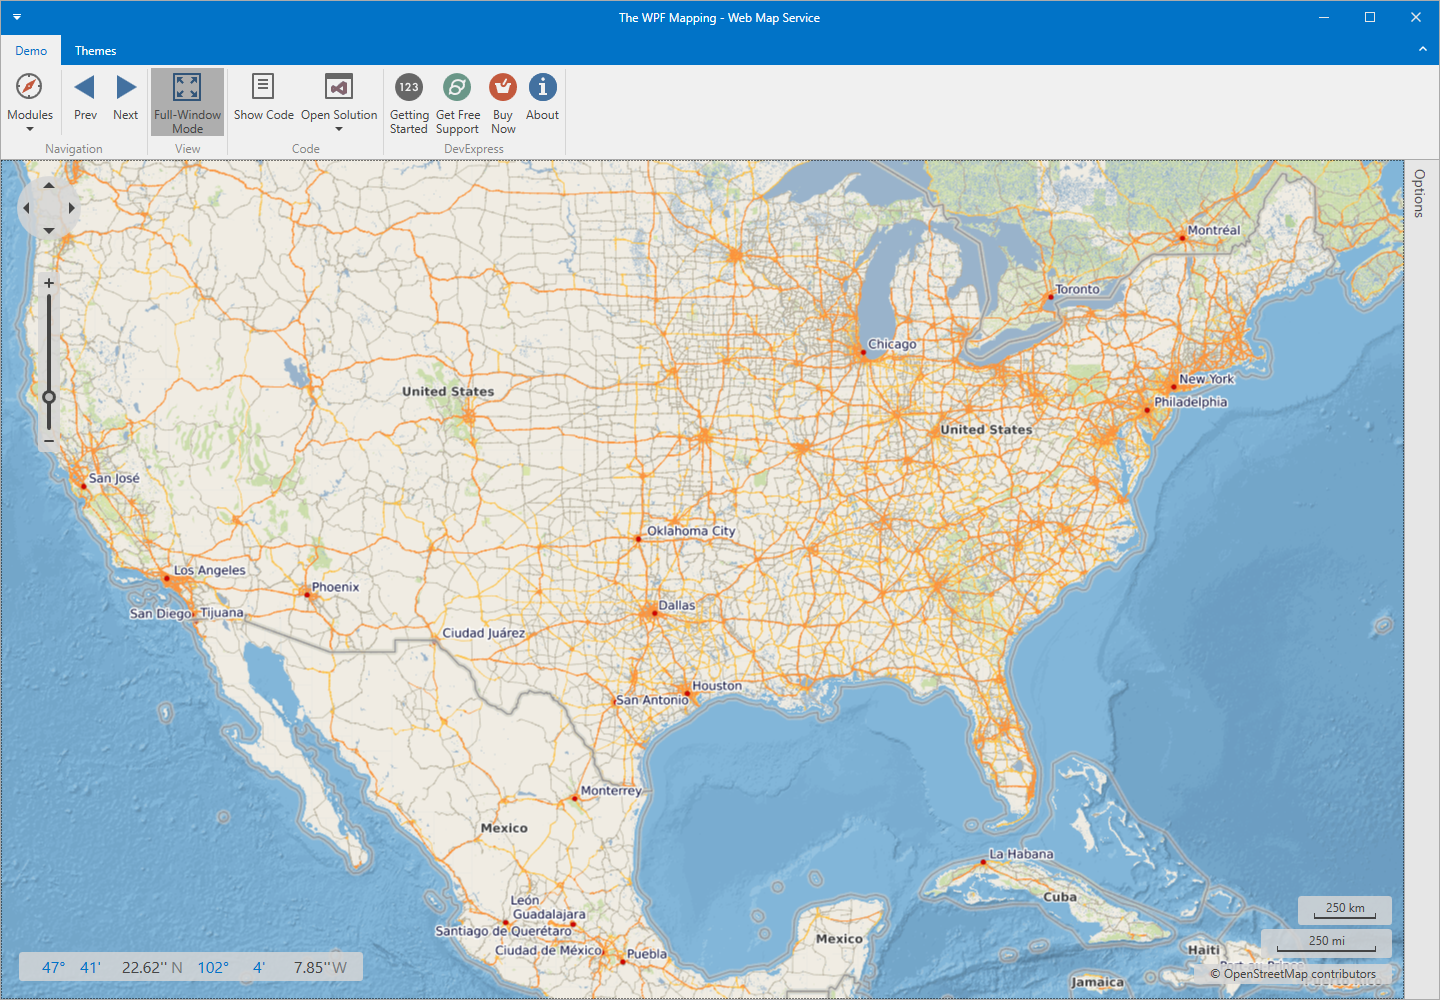The width and height of the screenshot is (1440, 1000).
Task: Open the Getting Started guide
Action: [x=409, y=102]
